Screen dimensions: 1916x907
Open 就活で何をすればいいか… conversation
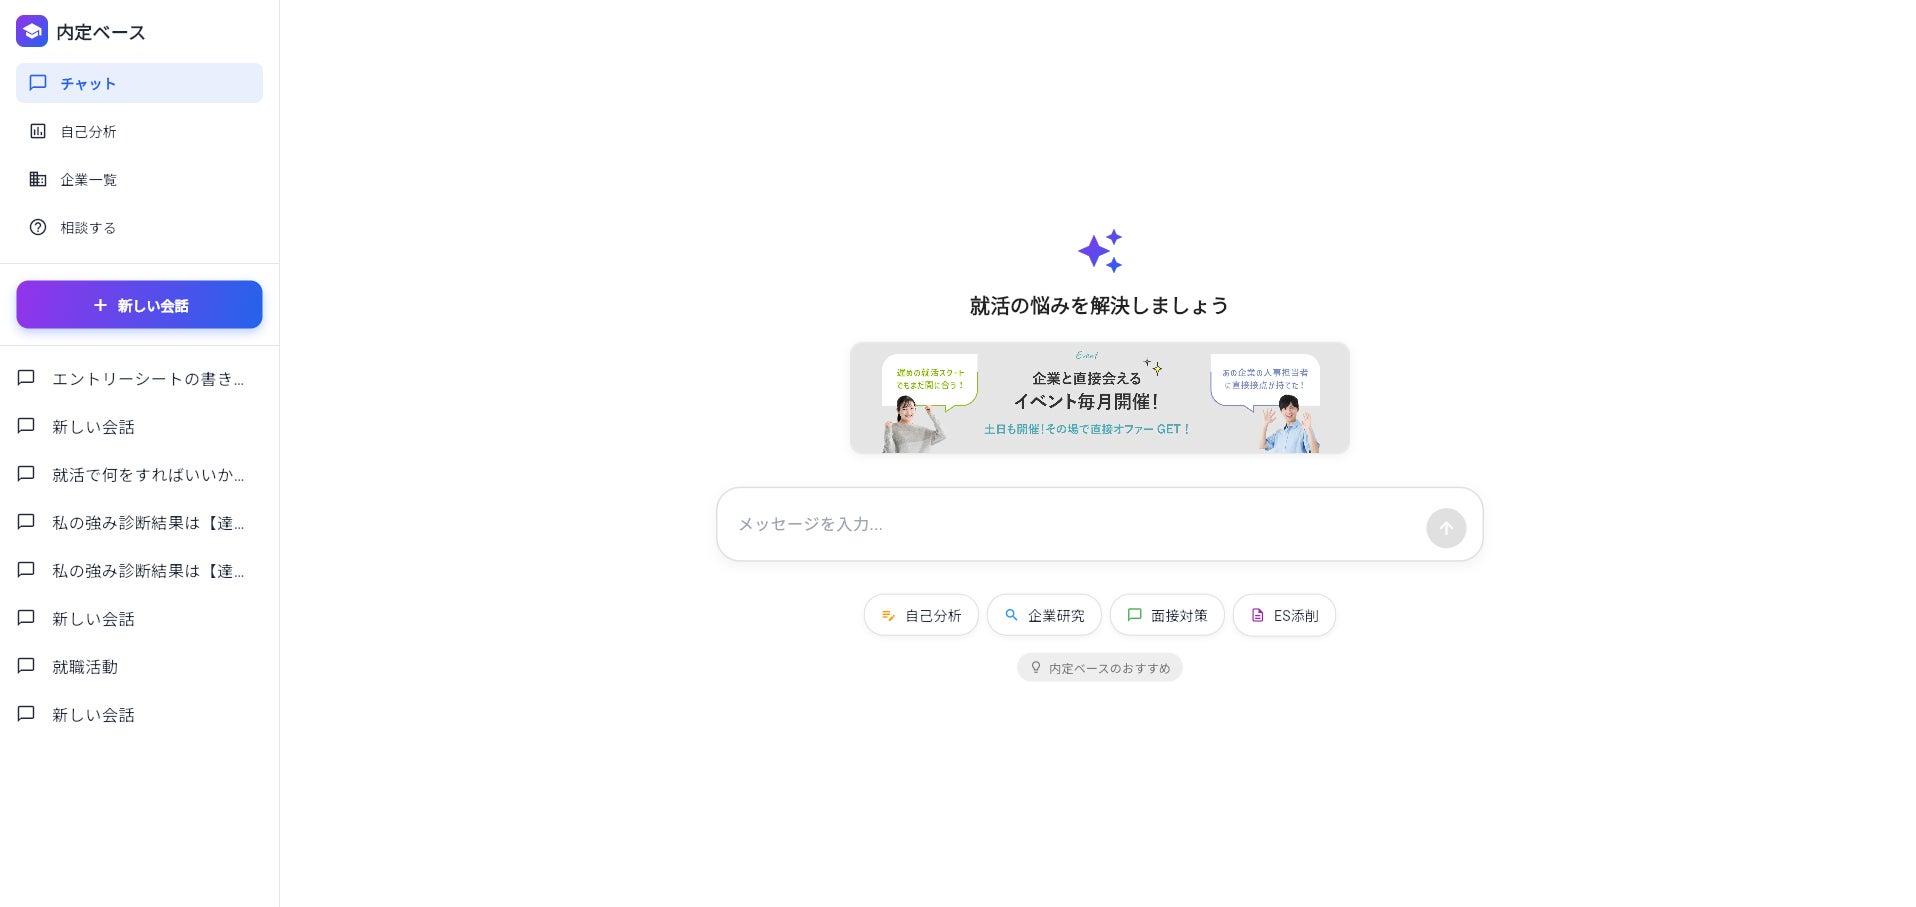point(139,474)
